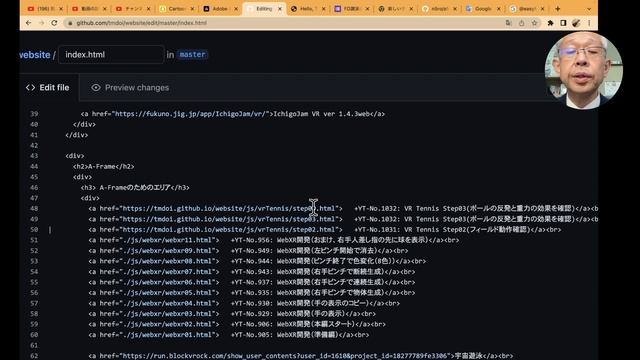
Task: Click line 39 IchigoJam VR link code
Action: 233,114
